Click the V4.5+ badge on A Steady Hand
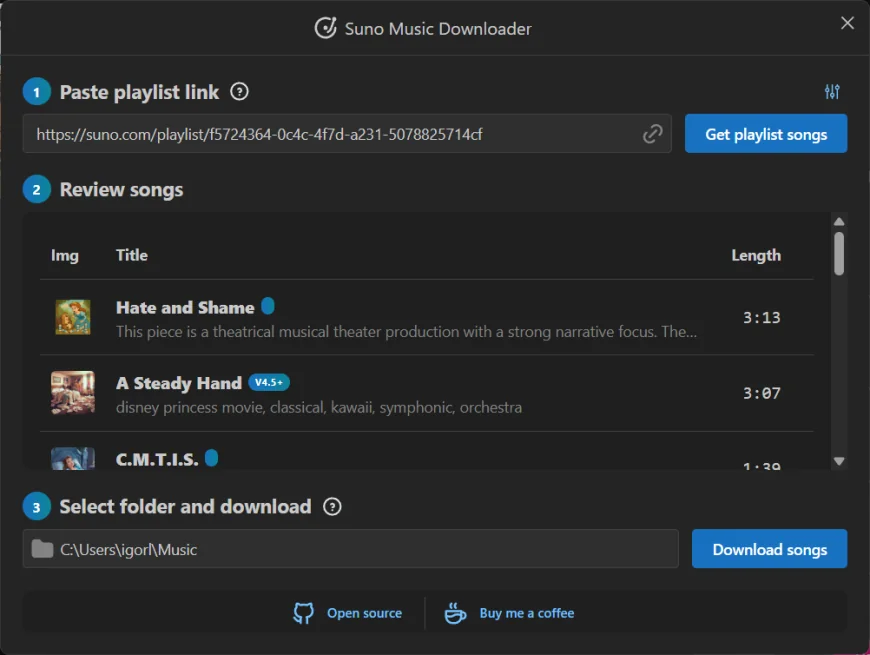870x655 pixels. (x=269, y=382)
